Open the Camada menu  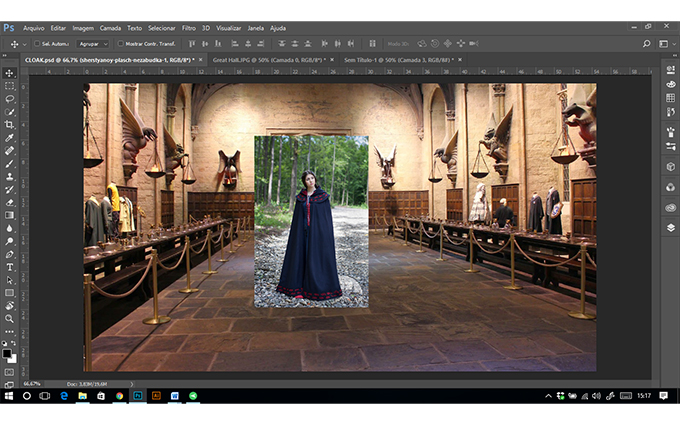(x=110, y=28)
